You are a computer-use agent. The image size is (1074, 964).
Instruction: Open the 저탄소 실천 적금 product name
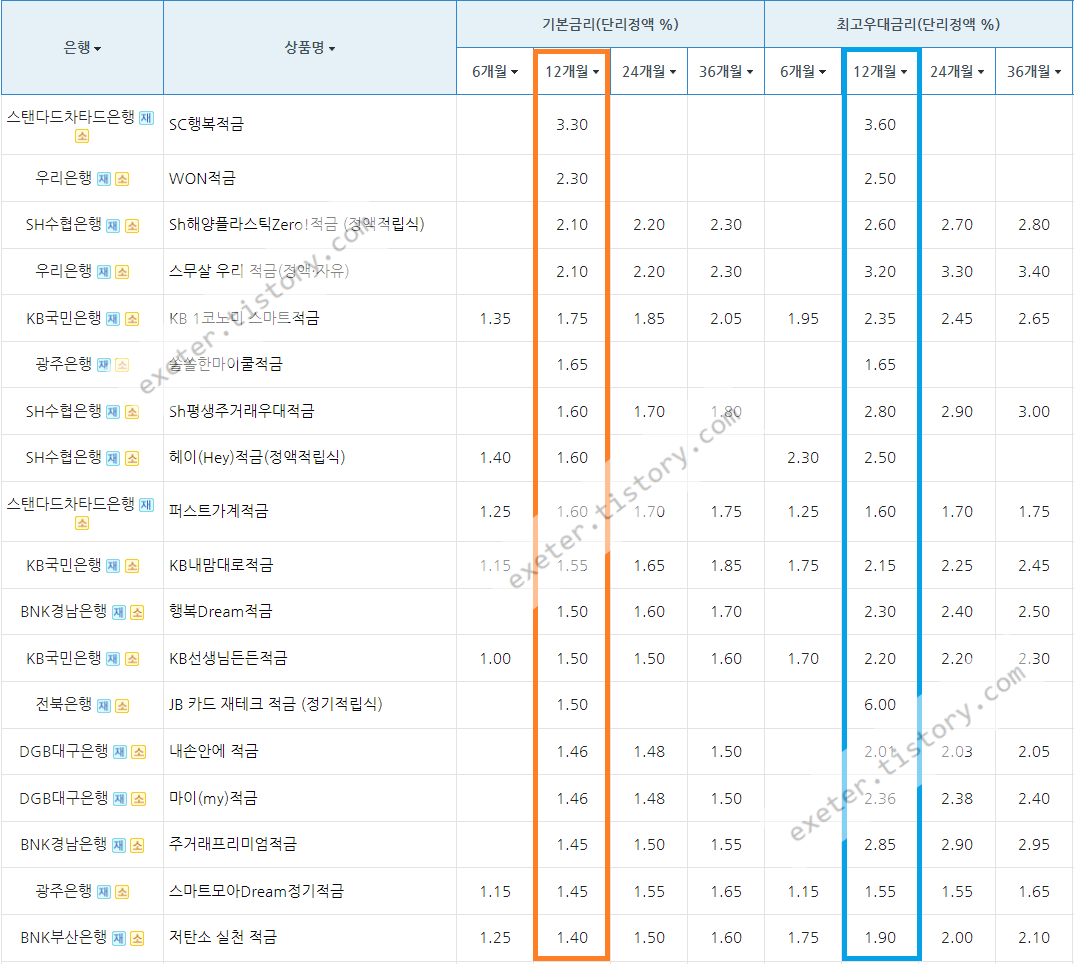(x=223, y=937)
